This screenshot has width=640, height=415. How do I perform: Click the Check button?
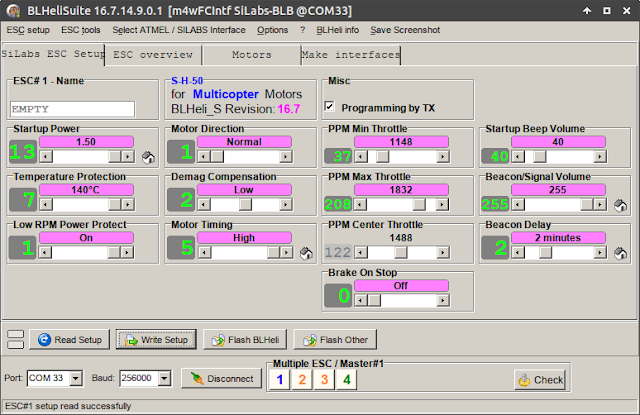(540, 380)
